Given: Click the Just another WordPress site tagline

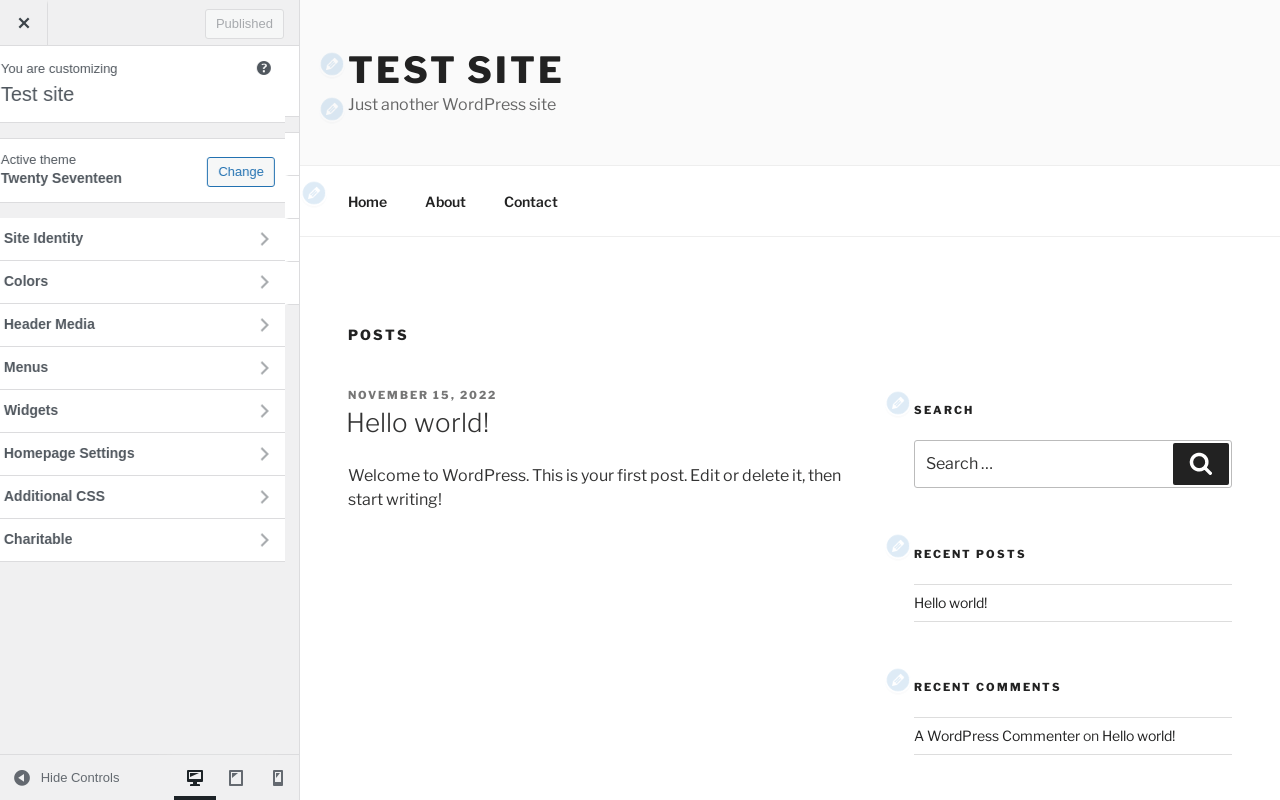Looking at the screenshot, I should point(452,105).
